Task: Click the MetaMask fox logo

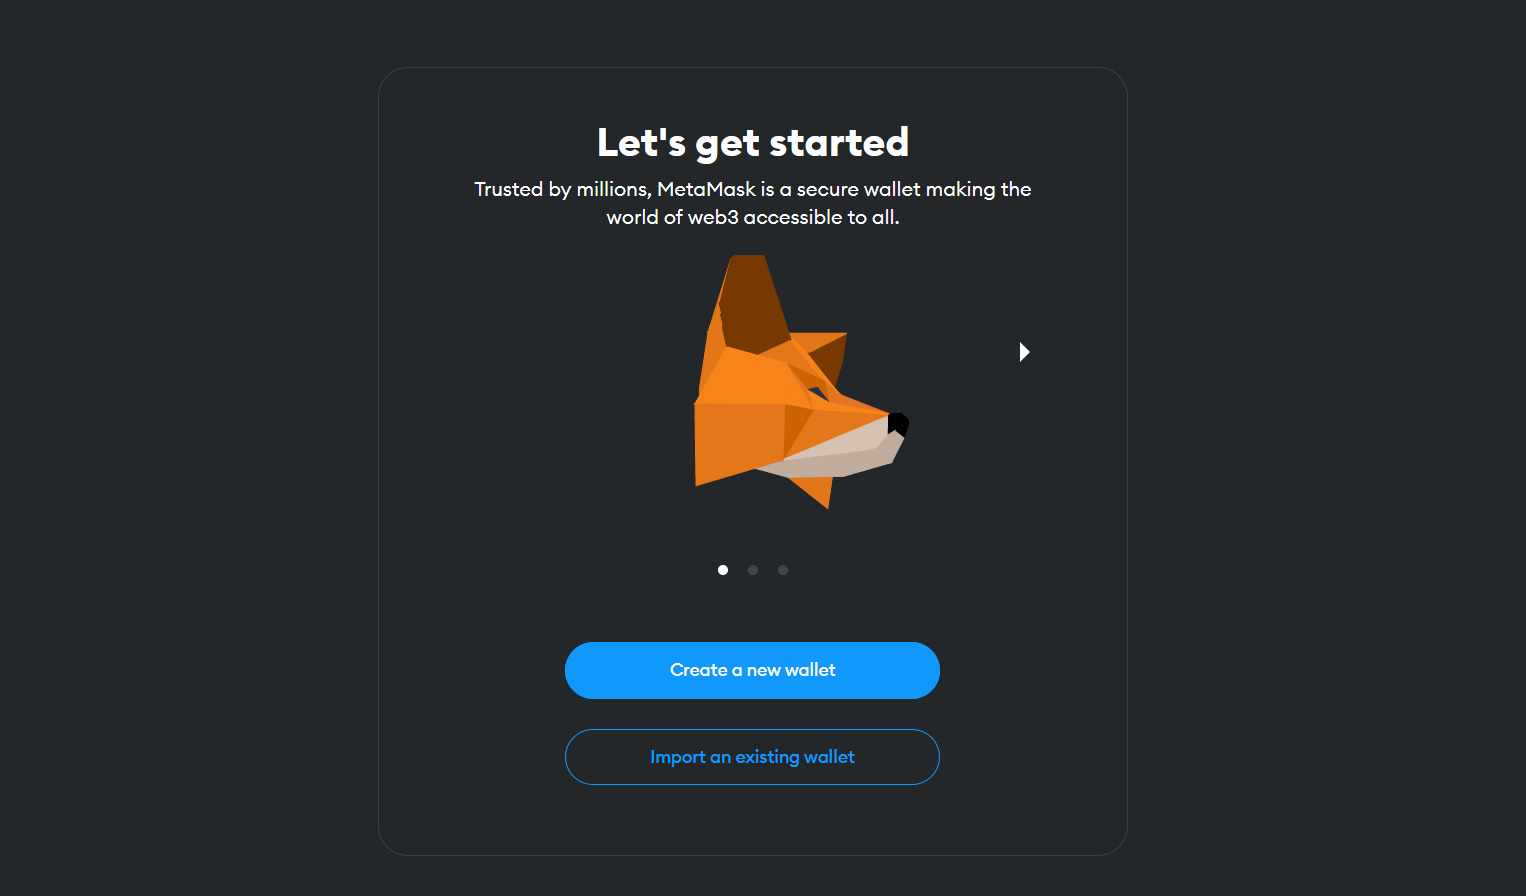Action: 801,382
